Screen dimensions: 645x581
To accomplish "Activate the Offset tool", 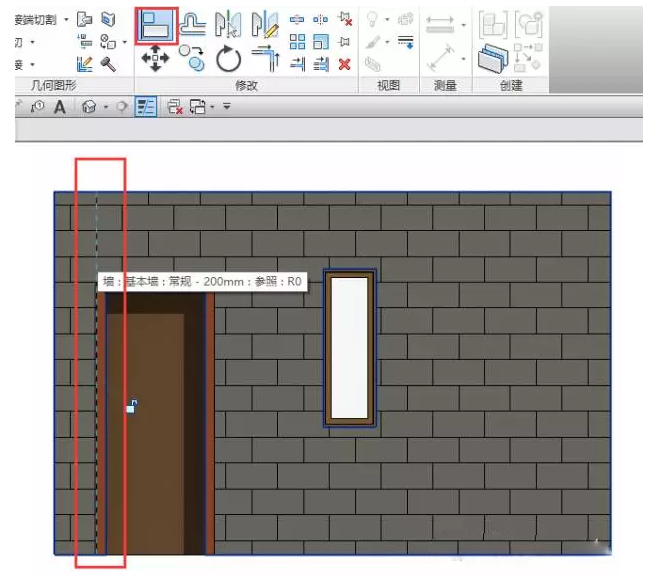I will pos(192,24).
